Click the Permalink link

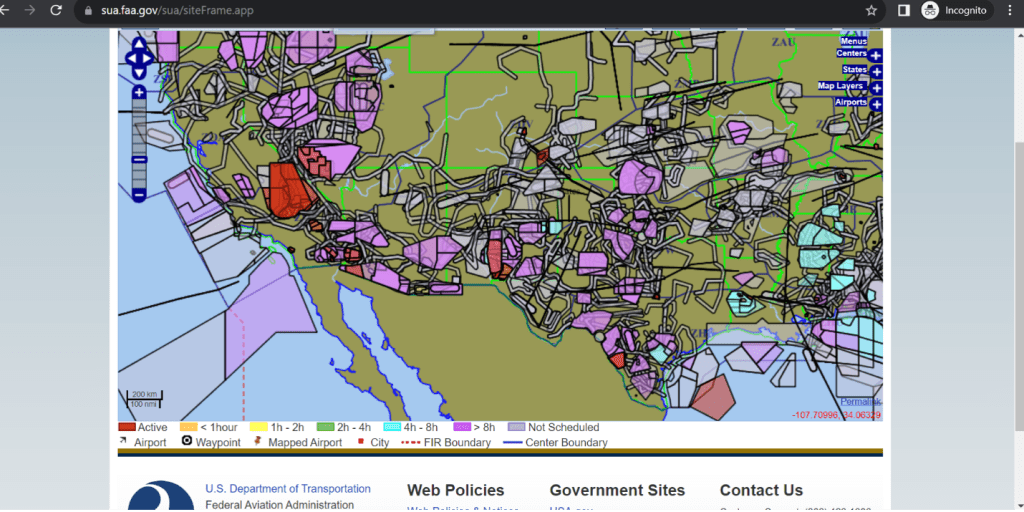coord(860,401)
